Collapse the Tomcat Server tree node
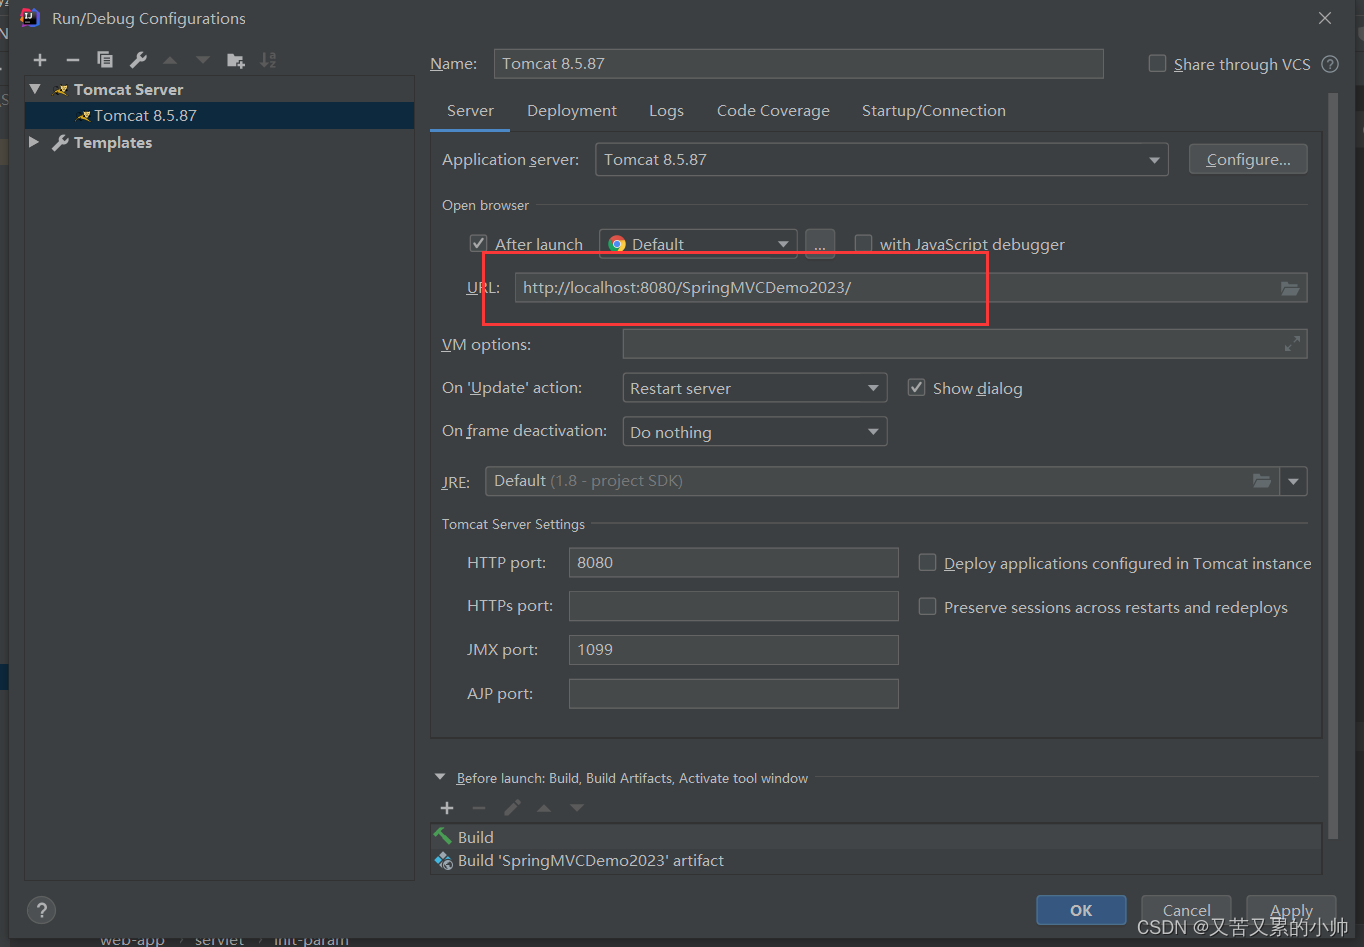This screenshot has width=1364, height=947. tap(35, 89)
